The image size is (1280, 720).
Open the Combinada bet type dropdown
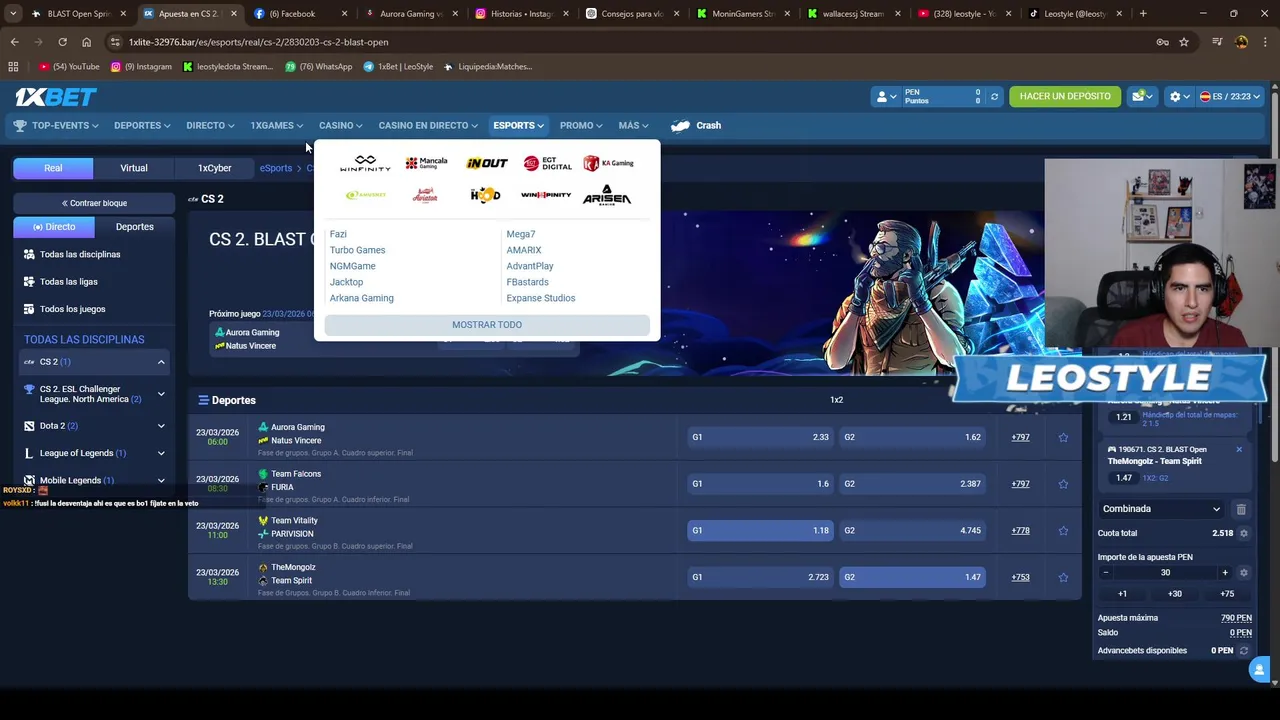pyautogui.click(x=1162, y=509)
